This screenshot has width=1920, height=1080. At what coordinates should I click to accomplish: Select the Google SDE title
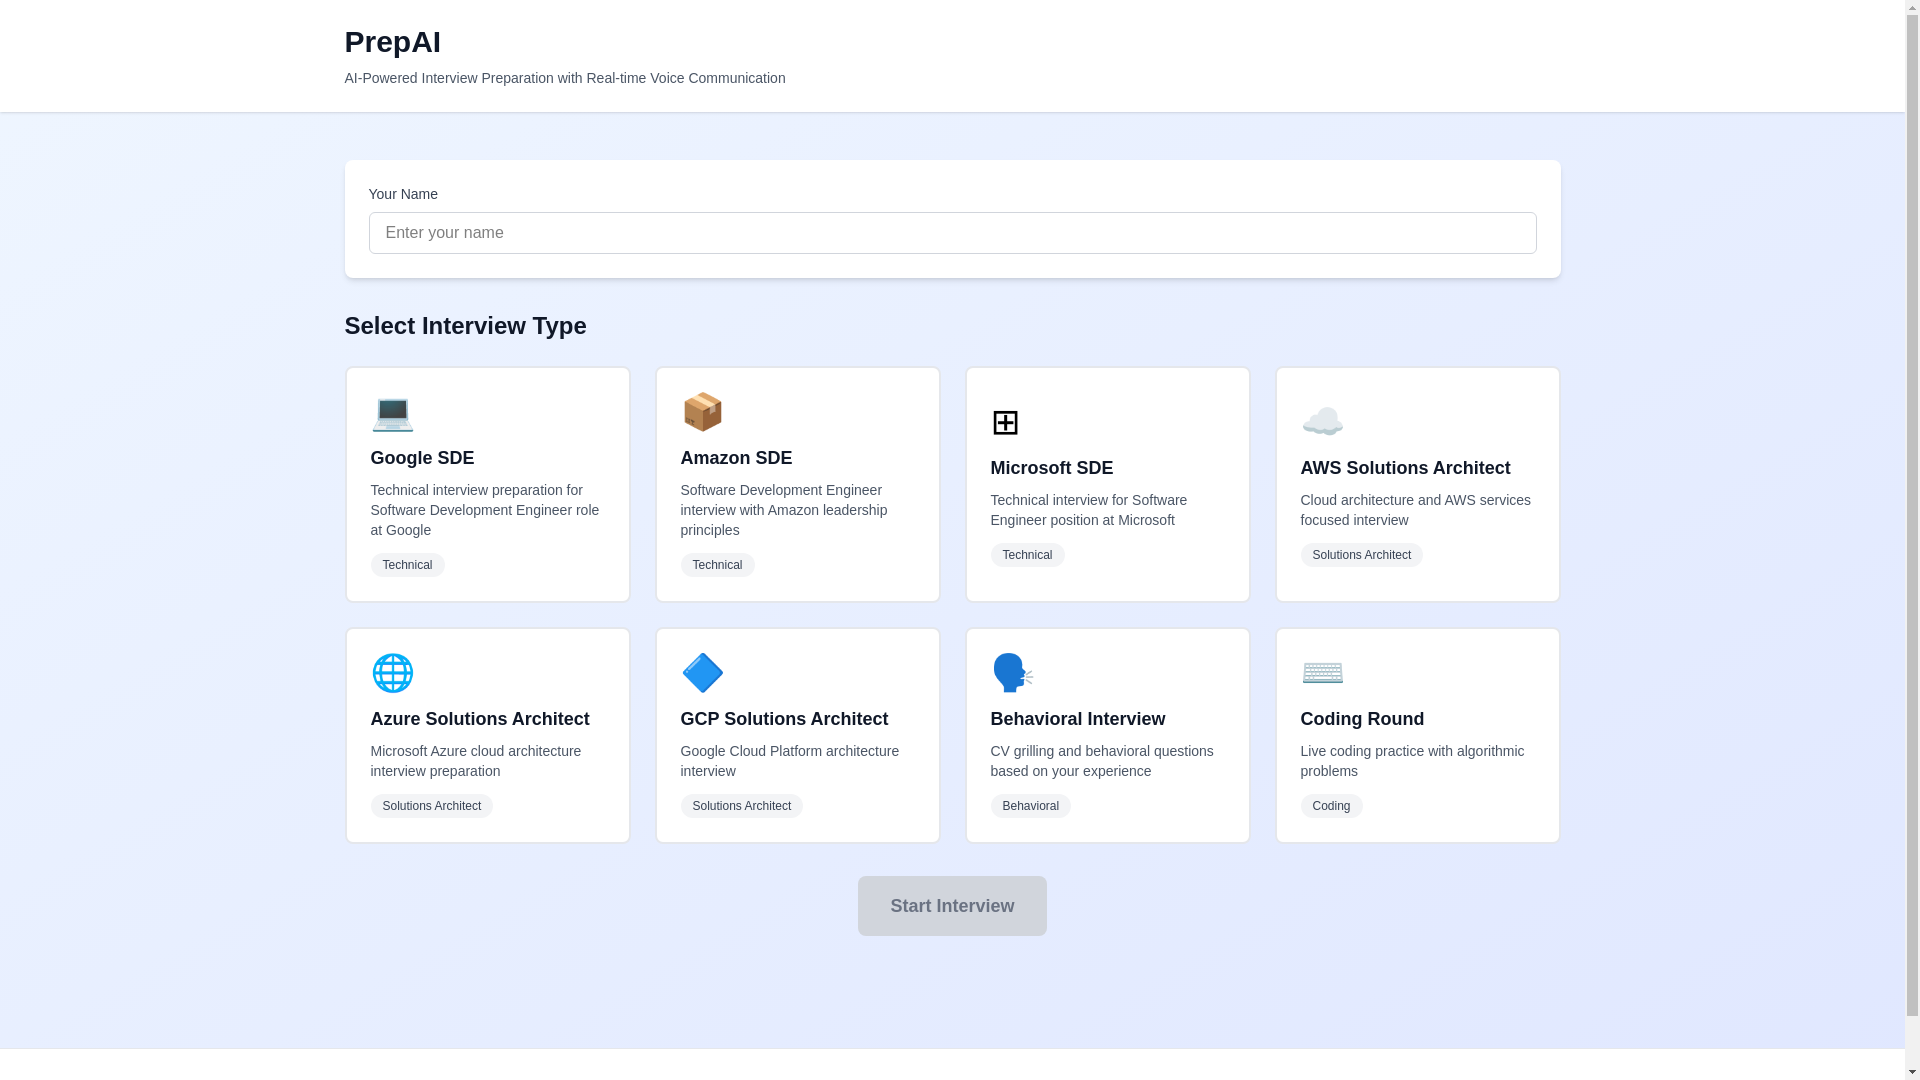[x=422, y=458]
